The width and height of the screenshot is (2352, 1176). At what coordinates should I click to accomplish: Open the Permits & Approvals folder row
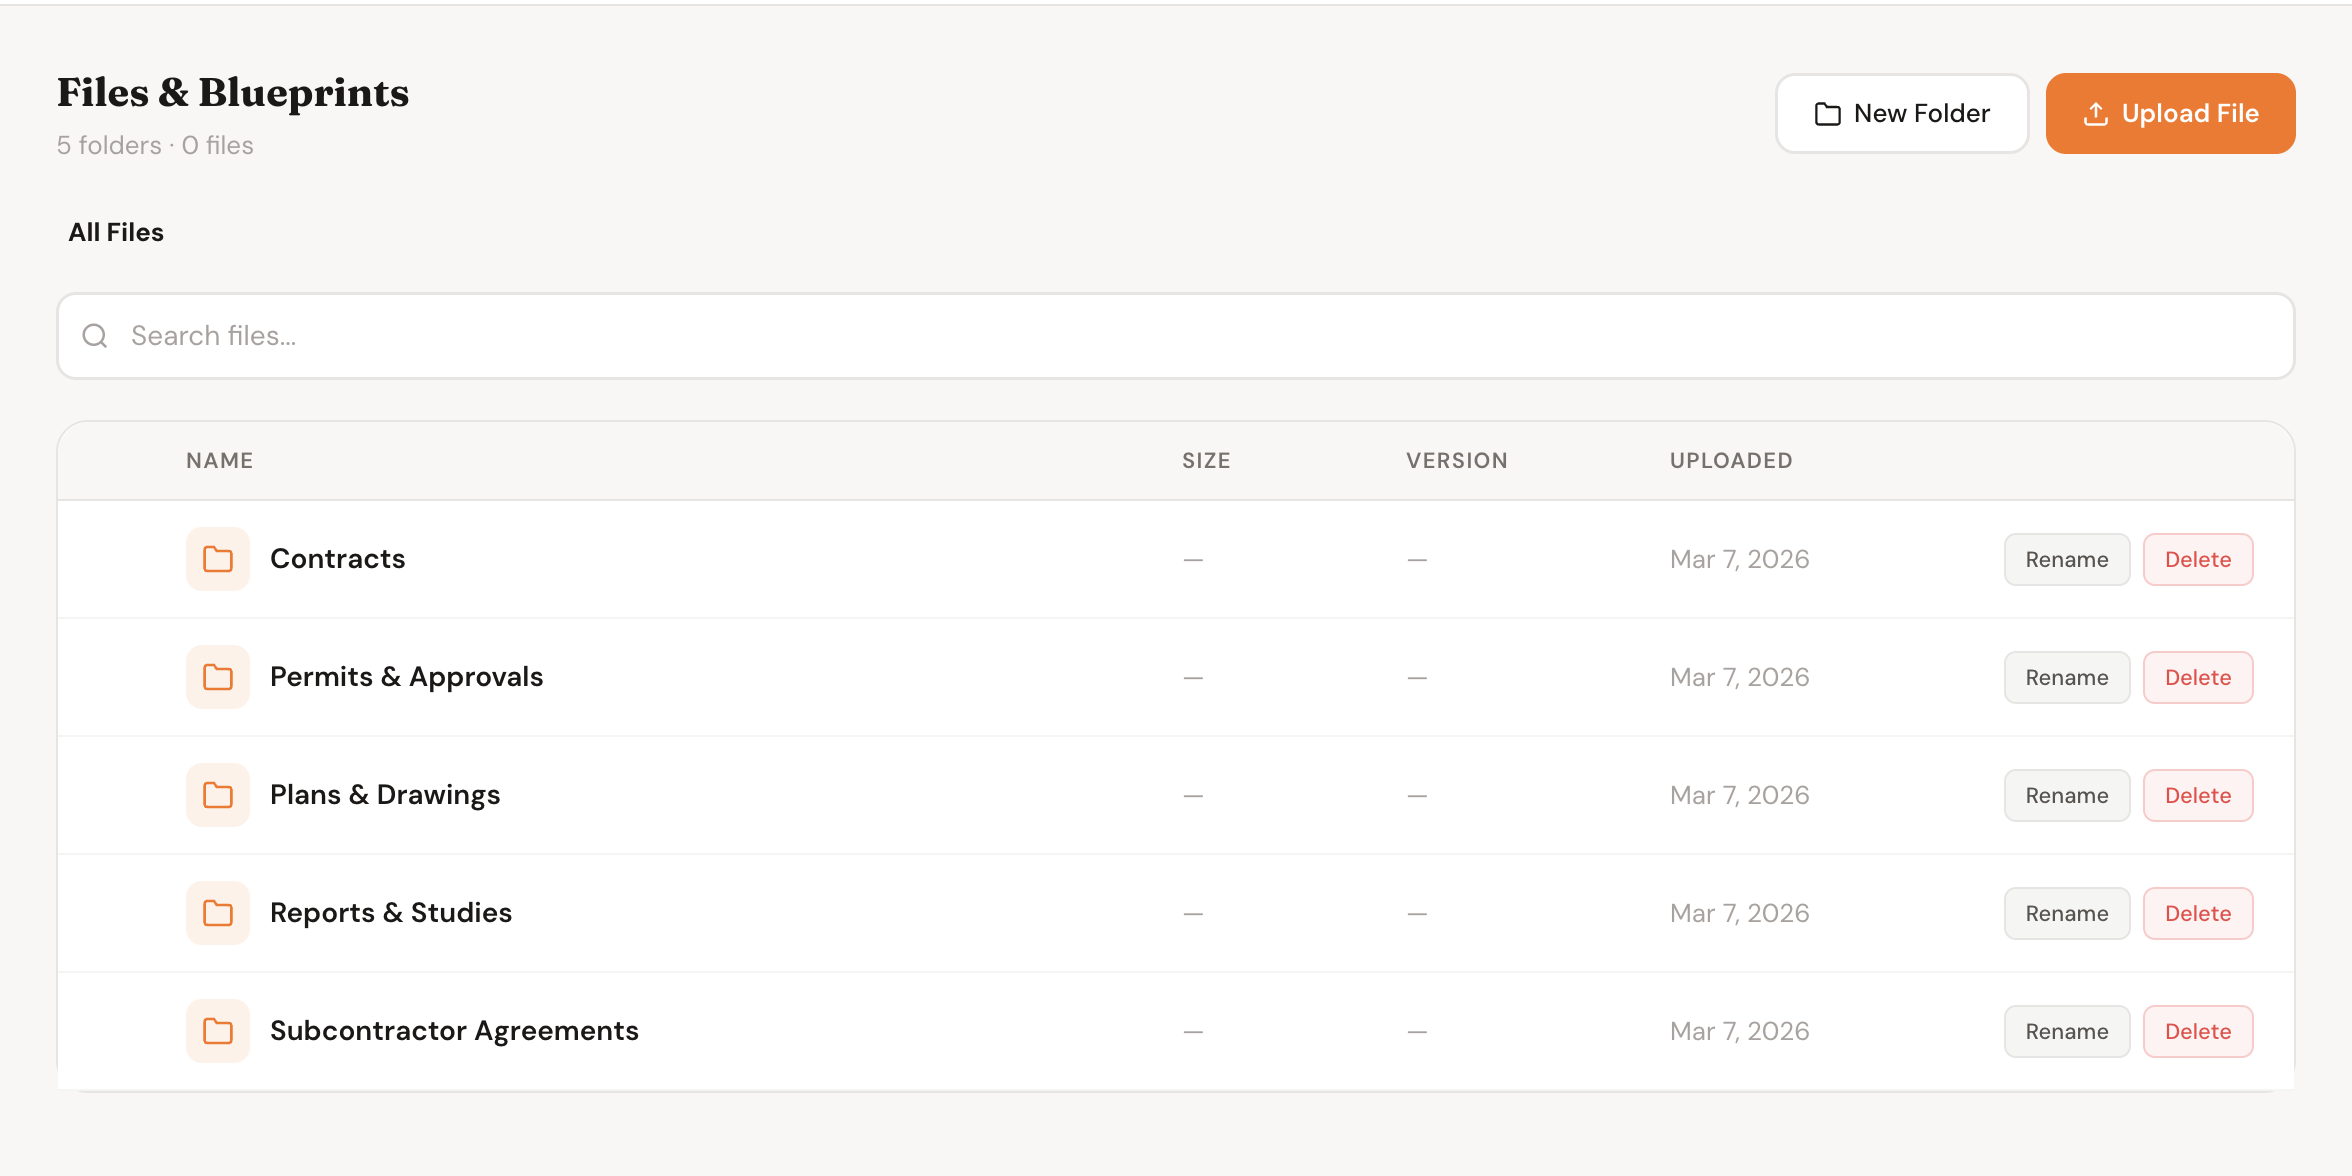tap(406, 677)
